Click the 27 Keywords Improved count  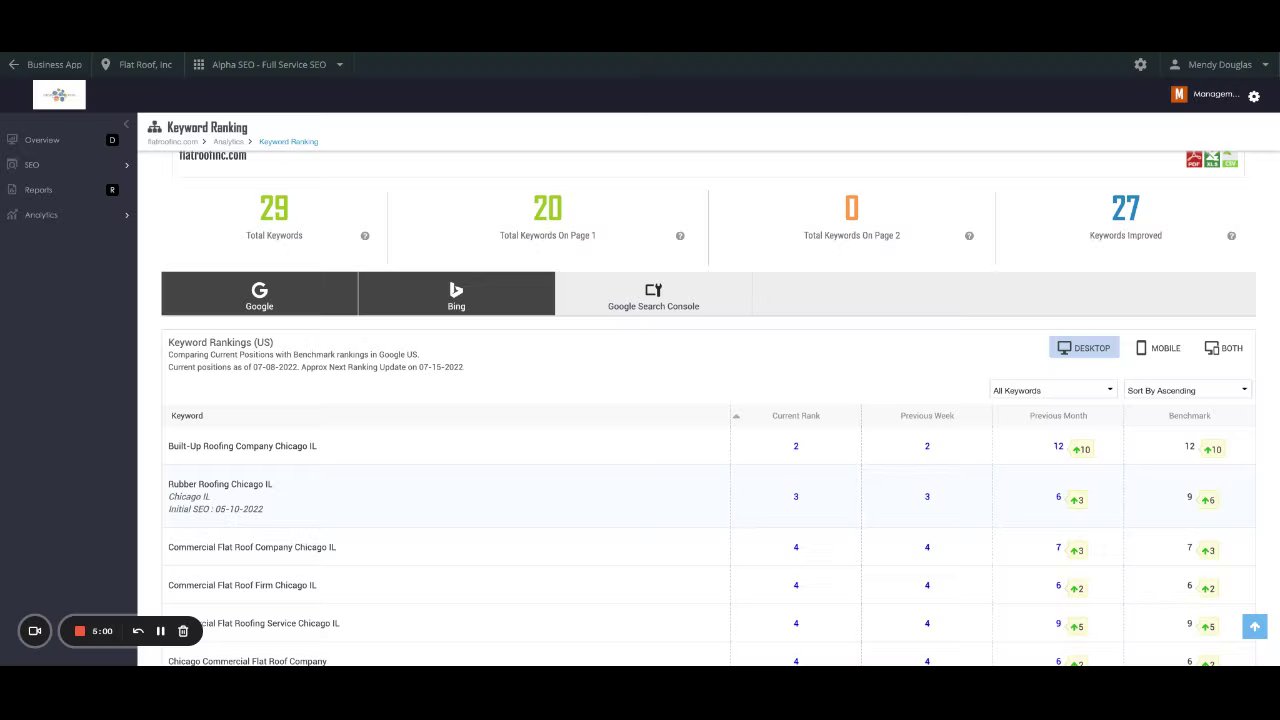(x=1125, y=208)
